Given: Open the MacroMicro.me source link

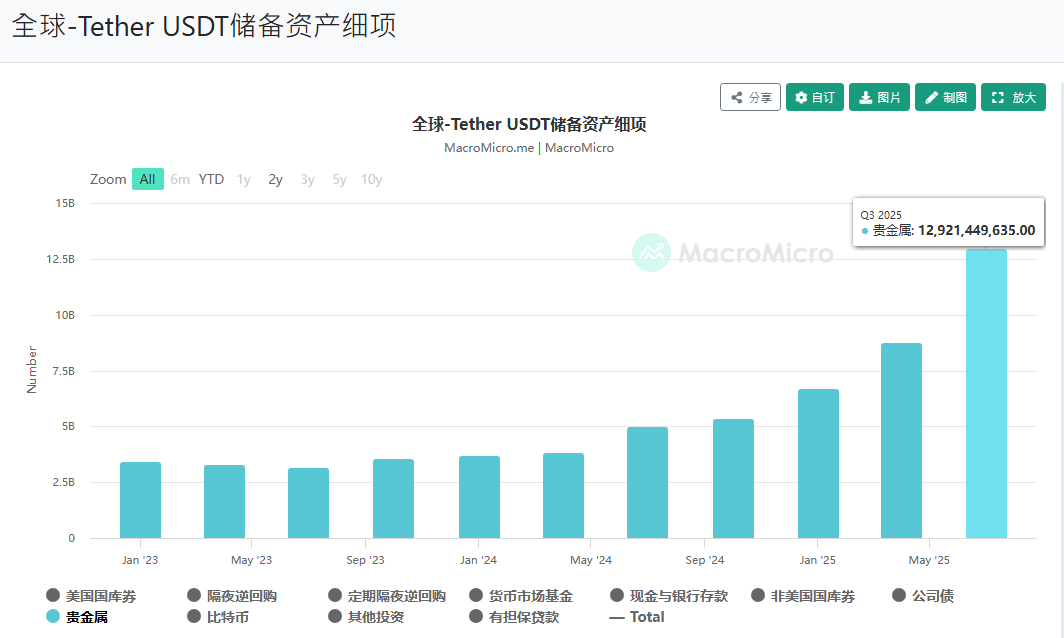Looking at the screenshot, I should tap(489, 148).
